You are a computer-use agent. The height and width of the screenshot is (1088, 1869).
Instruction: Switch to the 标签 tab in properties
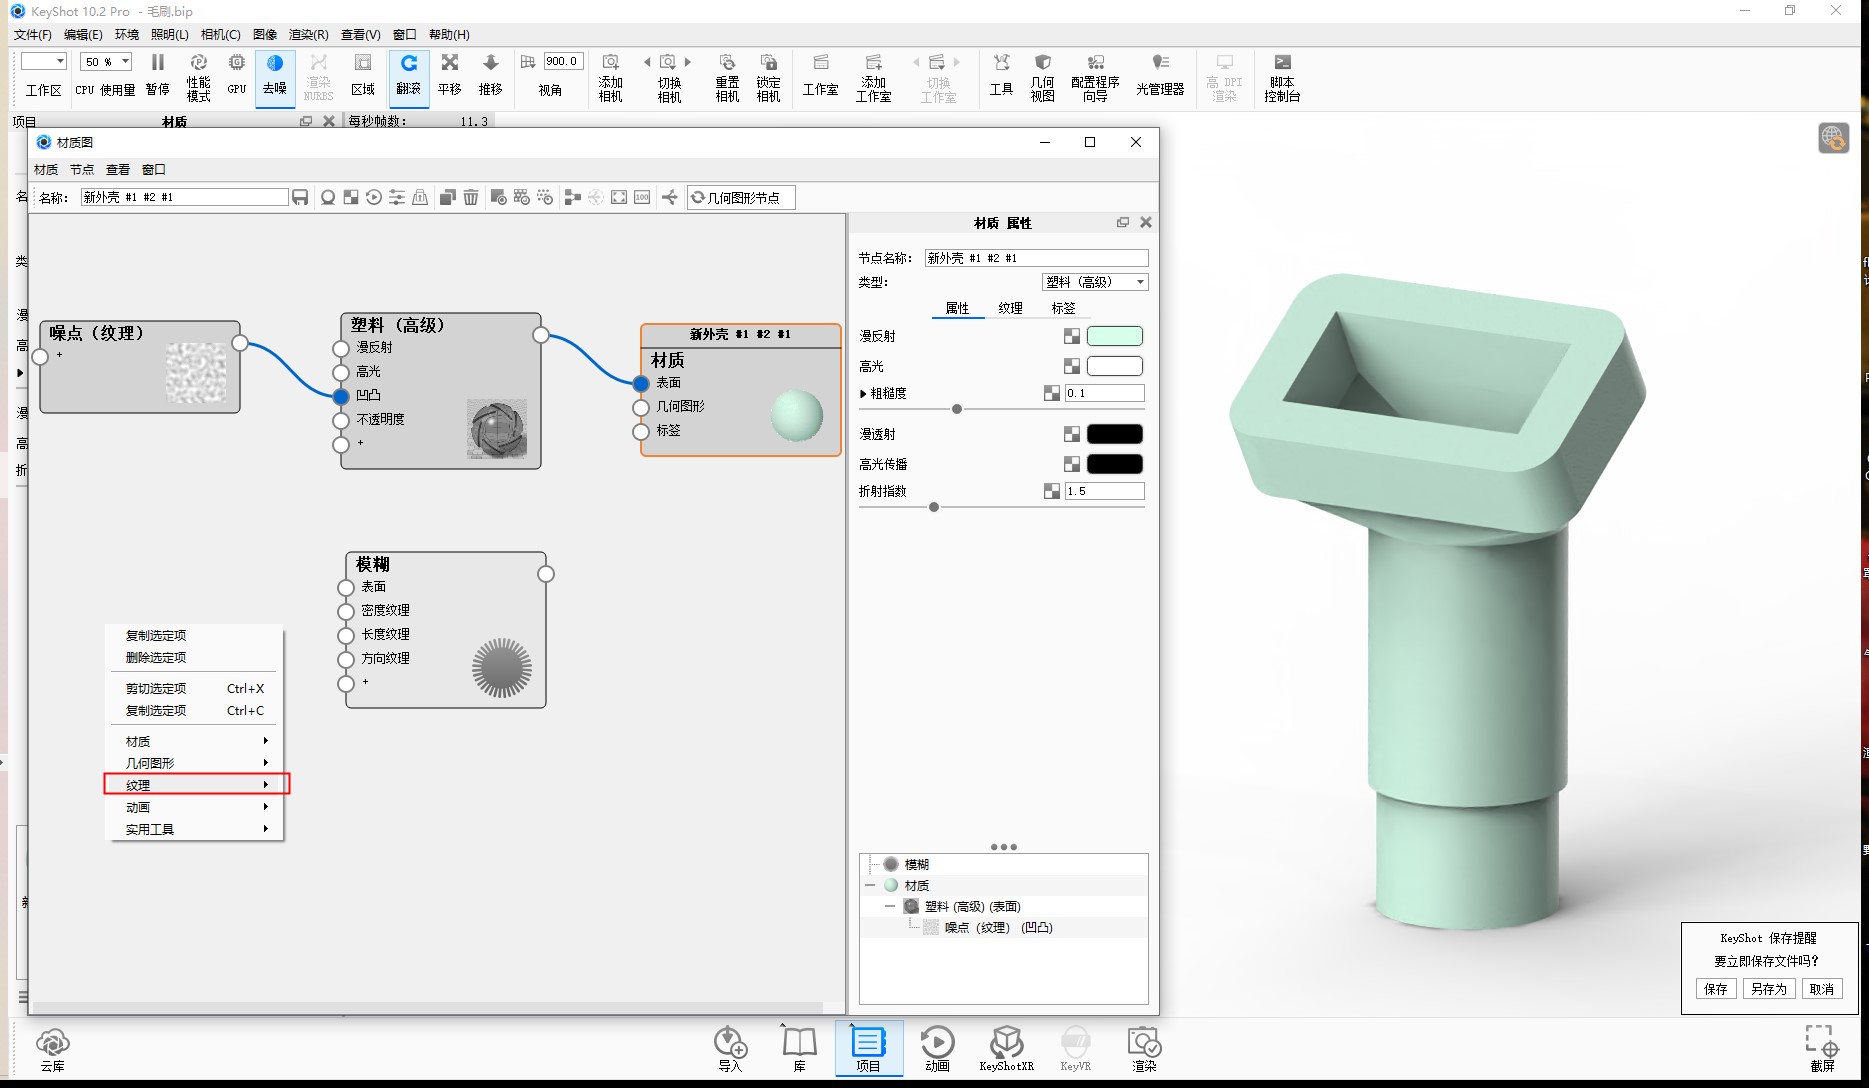point(1063,308)
